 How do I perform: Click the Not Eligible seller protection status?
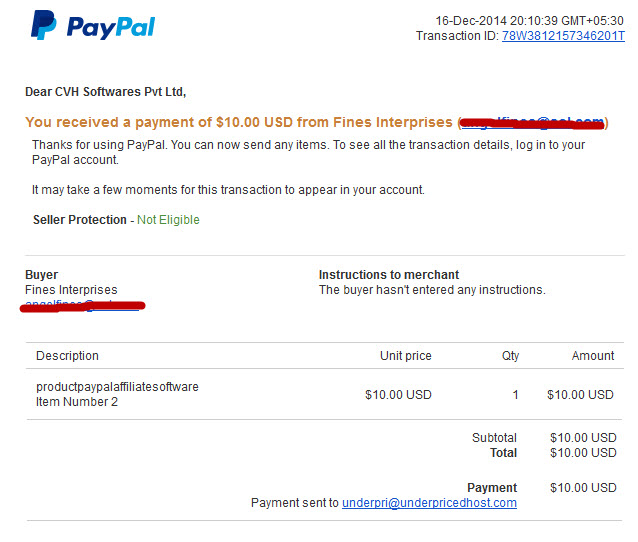(168, 220)
